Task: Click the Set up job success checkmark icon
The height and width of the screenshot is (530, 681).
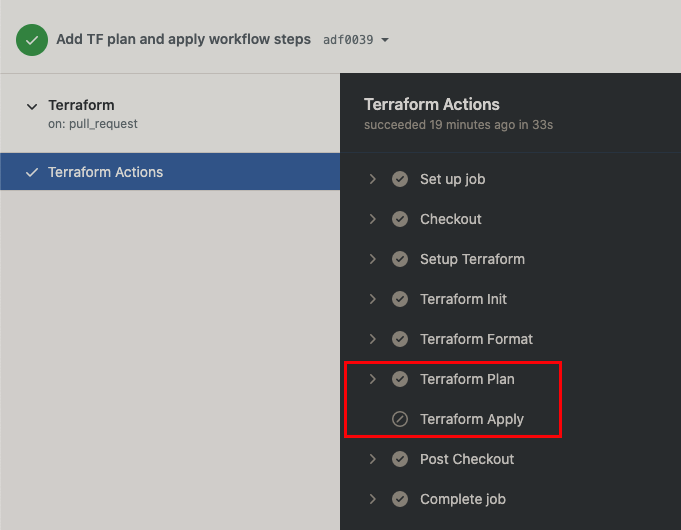Action: tap(400, 179)
